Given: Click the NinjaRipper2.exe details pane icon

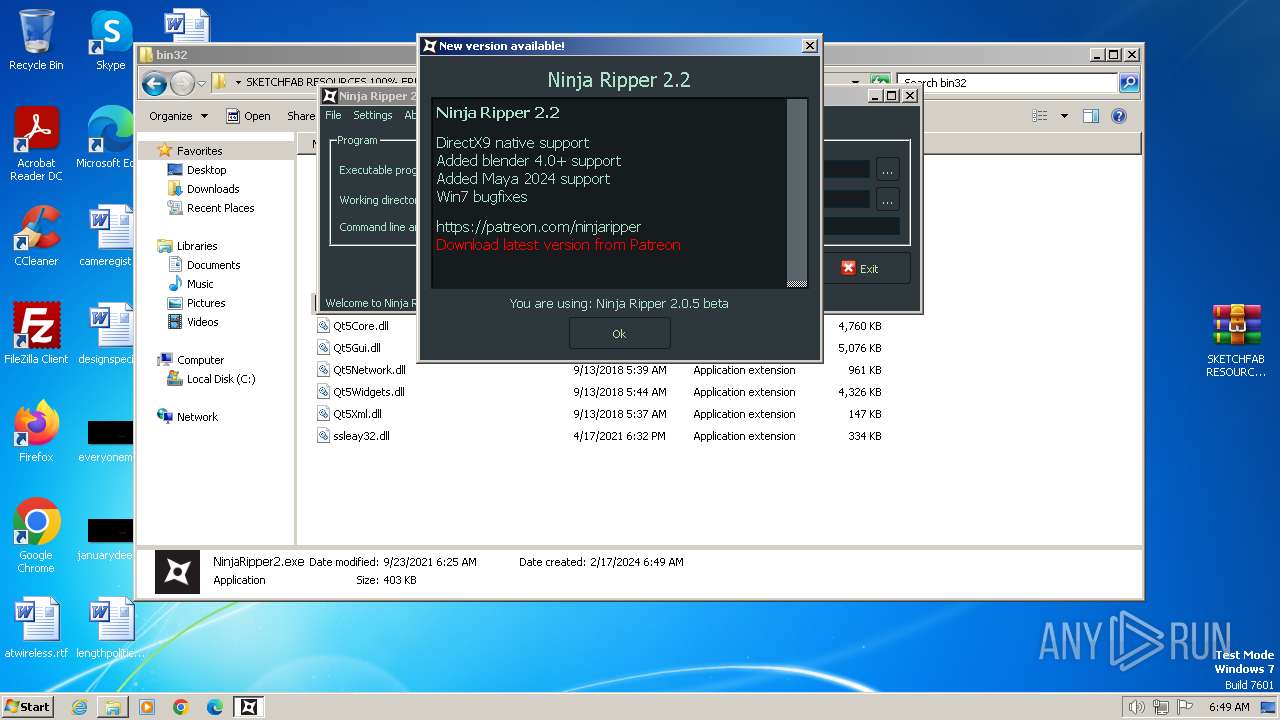Looking at the screenshot, I should pyautogui.click(x=177, y=572).
